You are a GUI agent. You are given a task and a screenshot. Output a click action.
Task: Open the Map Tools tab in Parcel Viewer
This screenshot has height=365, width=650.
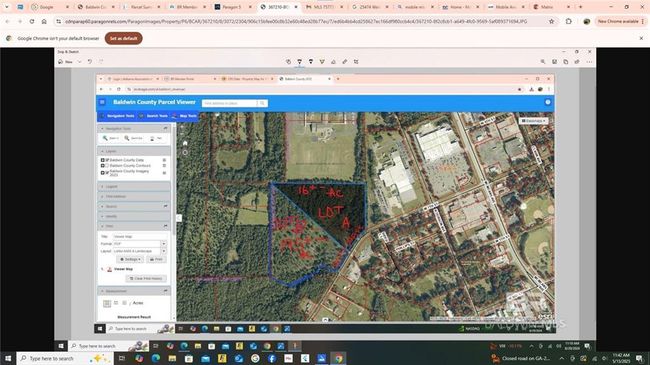coord(185,116)
